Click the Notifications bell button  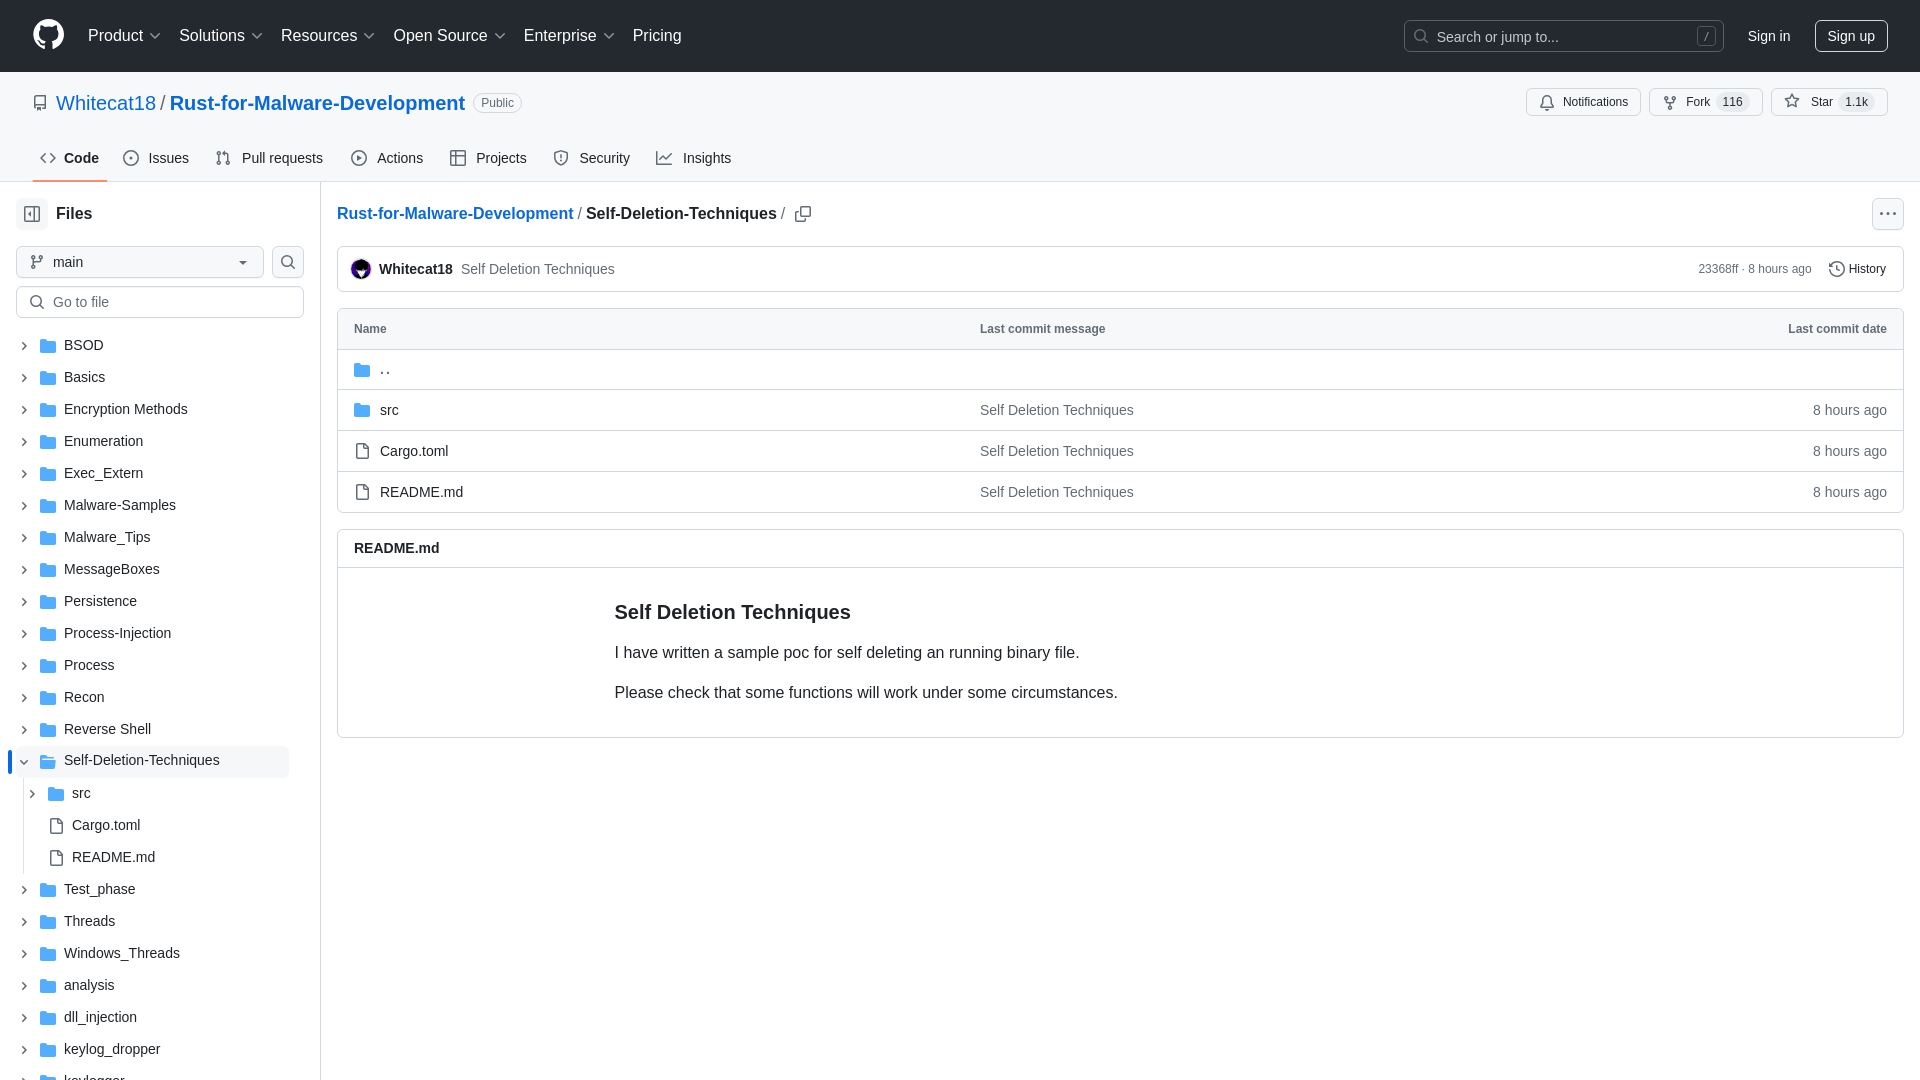click(x=1583, y=102)
